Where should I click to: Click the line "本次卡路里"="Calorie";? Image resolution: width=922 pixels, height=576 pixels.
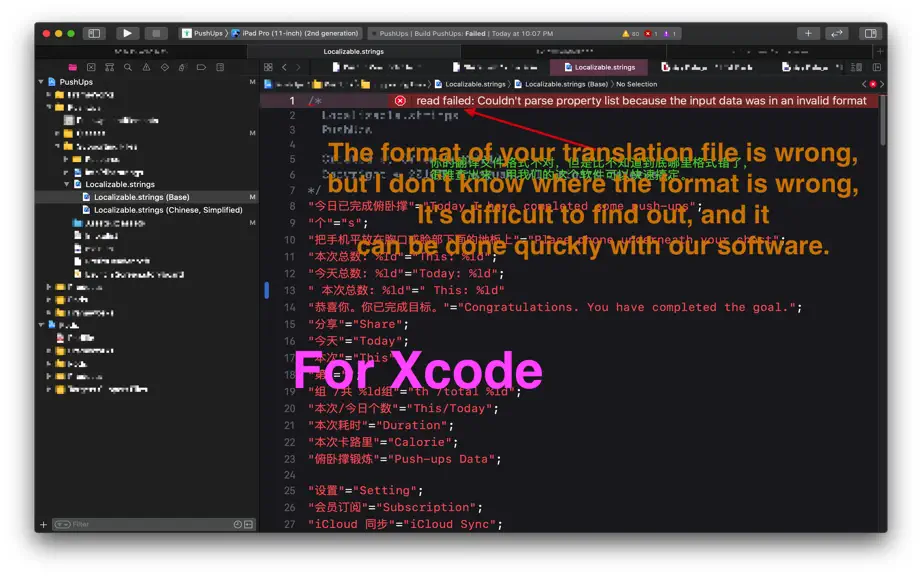(383, 443)
